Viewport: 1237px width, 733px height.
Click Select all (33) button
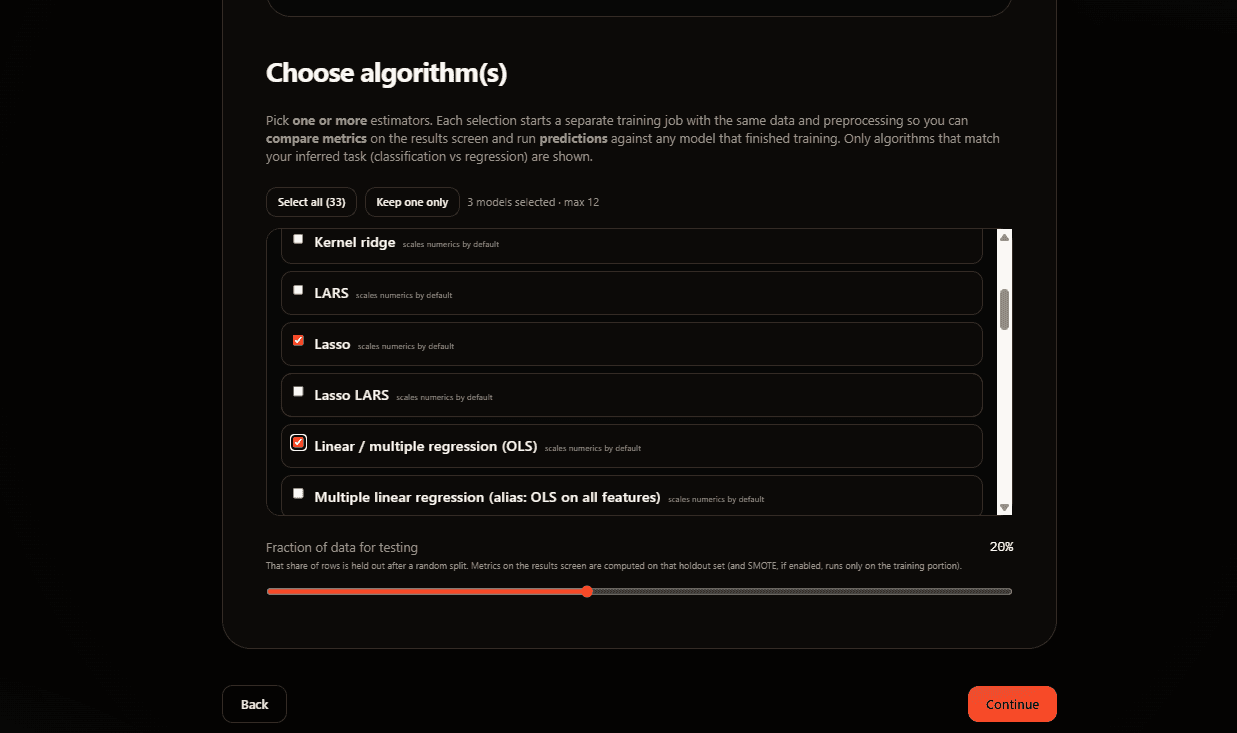(x=311, y=202)
